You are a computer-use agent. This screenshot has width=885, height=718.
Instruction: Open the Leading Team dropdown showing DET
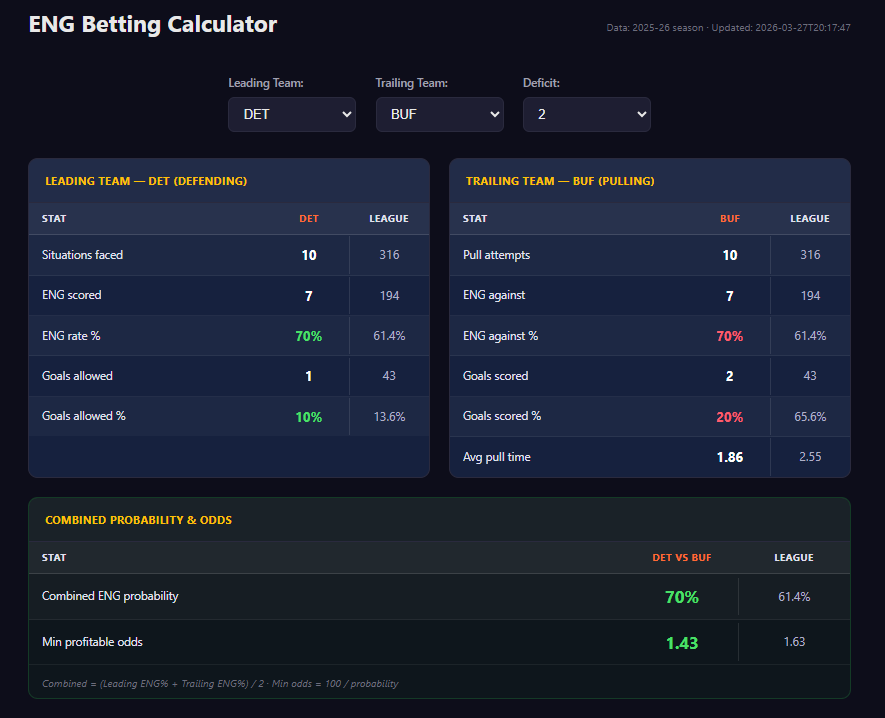tap(292, 115)
